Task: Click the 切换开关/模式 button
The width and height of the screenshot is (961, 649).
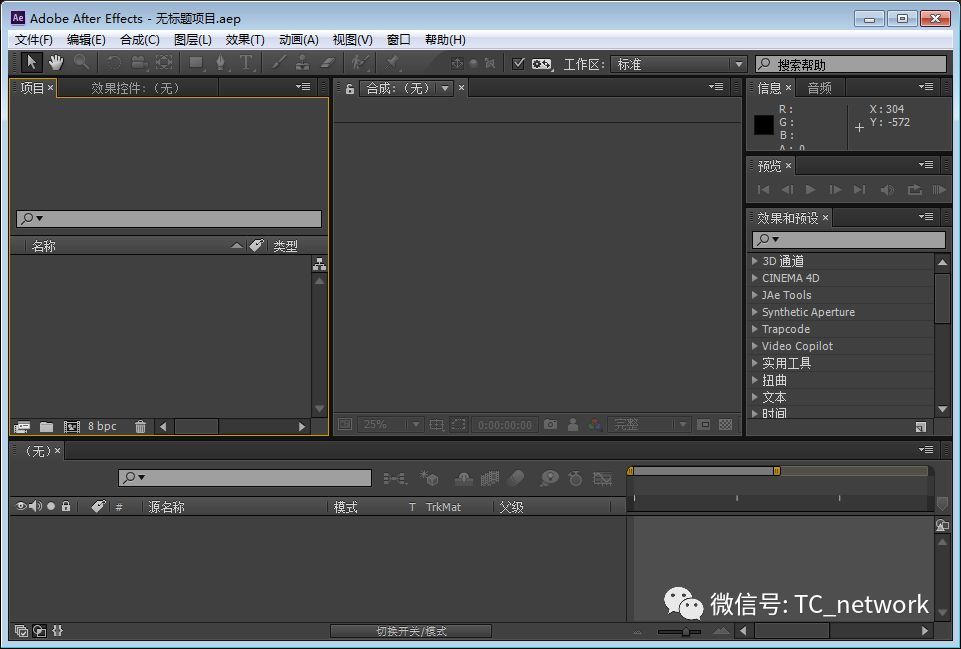Action: tap(411, 631)
